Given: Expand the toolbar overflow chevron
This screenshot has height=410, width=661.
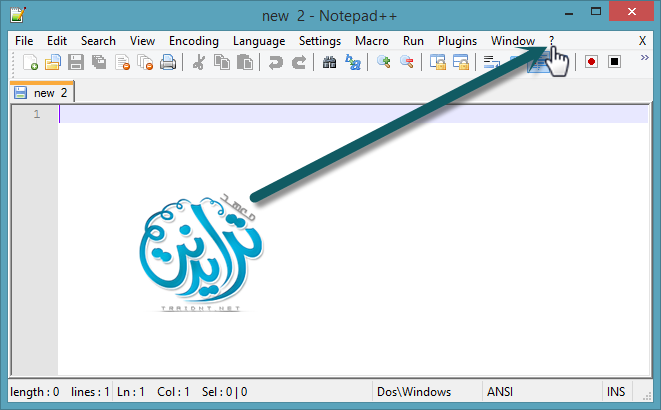Looking at the screenshot, I should coord(644,58).
